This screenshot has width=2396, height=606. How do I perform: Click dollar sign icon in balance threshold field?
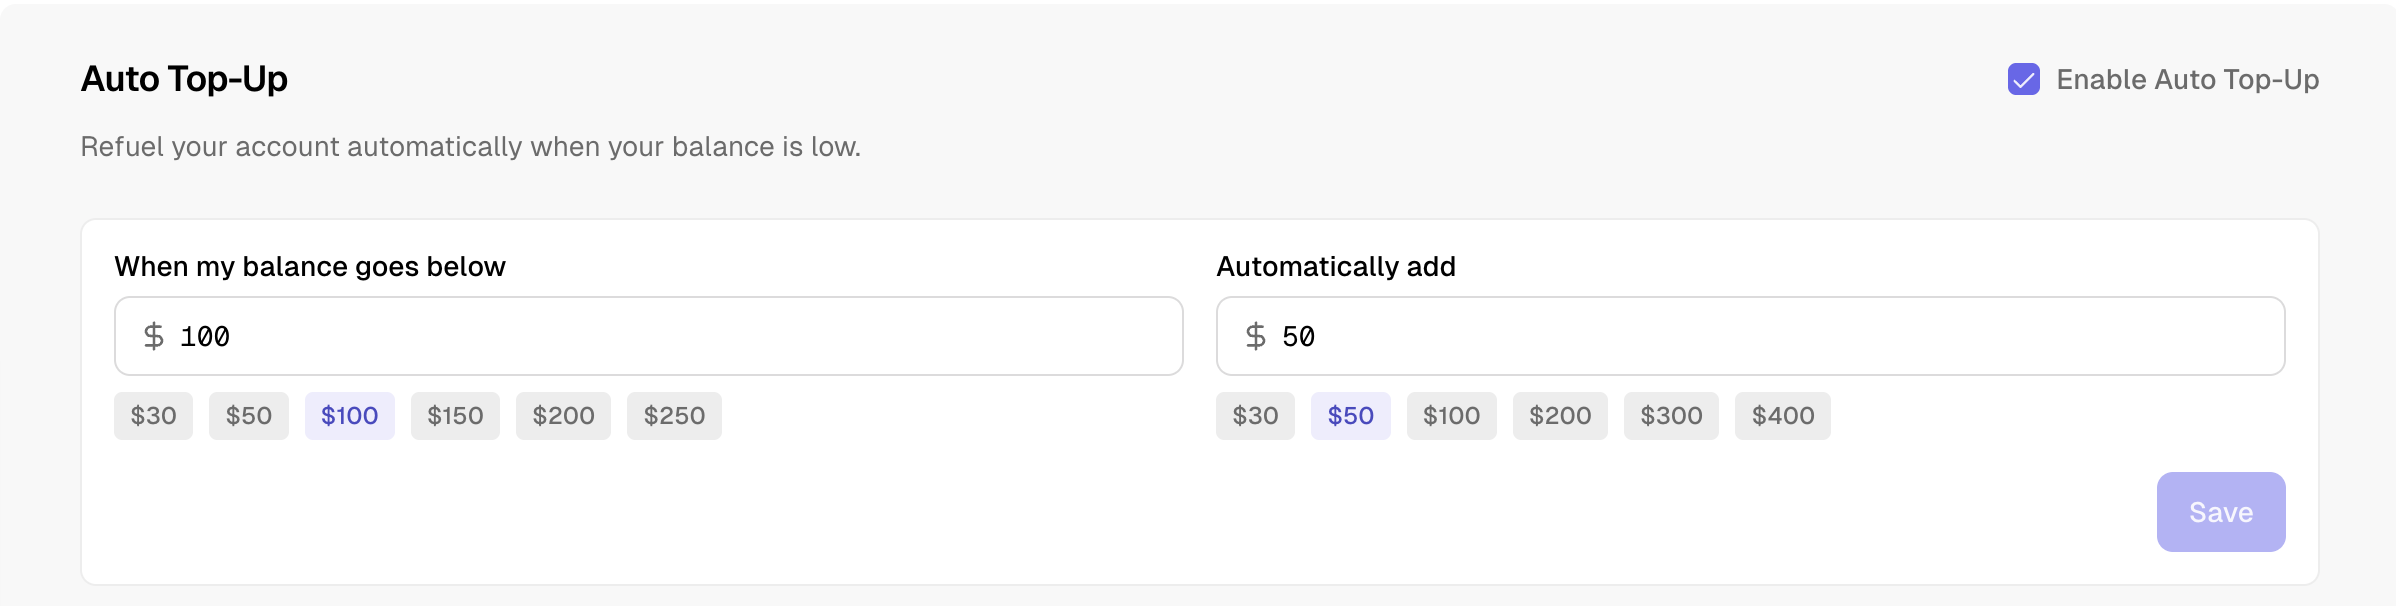[153, 336]
